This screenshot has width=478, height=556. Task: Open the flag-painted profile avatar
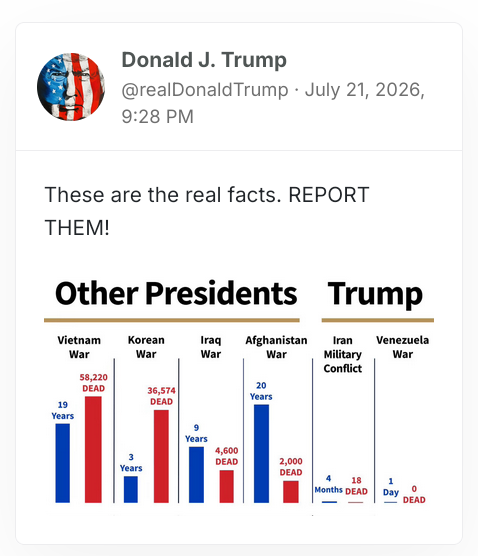(71, 87)
